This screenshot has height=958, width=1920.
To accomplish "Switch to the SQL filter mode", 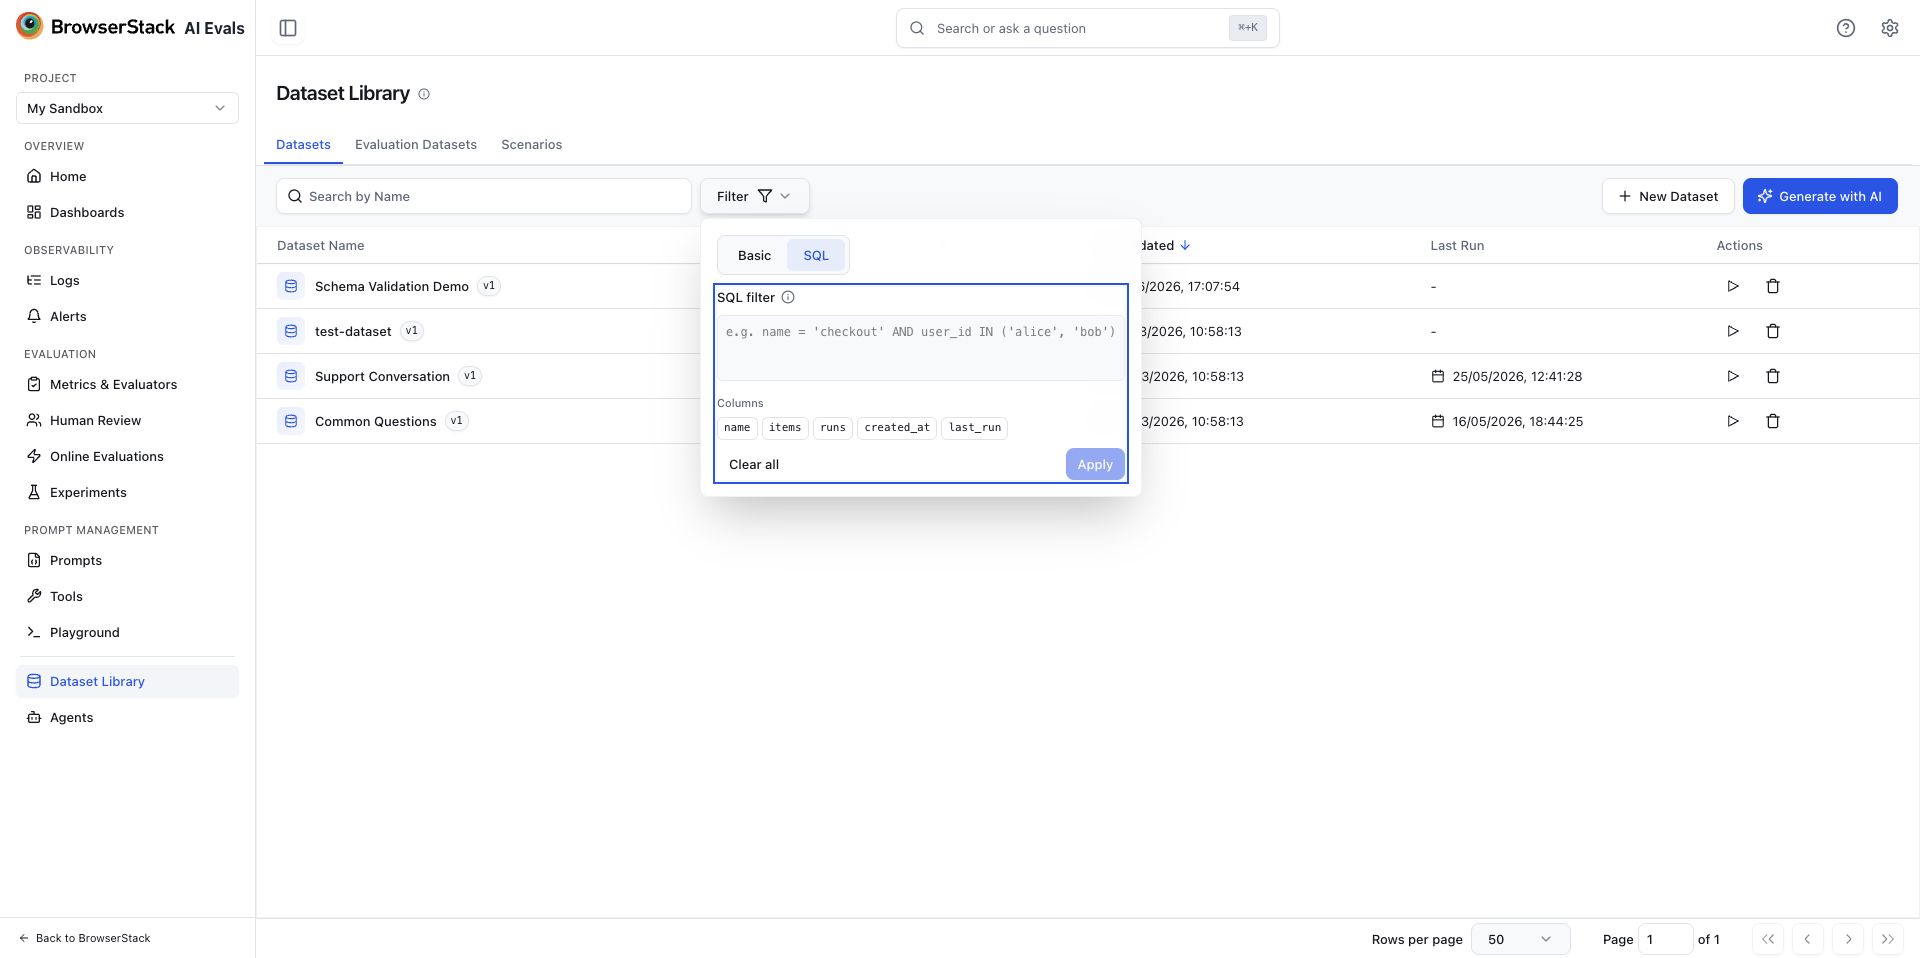I will [816, 255].
